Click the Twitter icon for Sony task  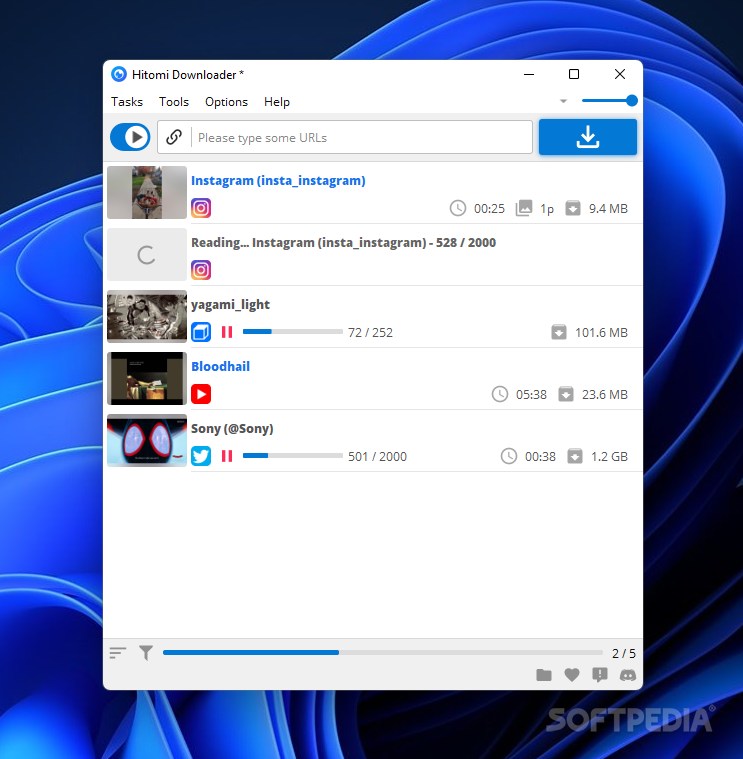[x=201, y=456]
